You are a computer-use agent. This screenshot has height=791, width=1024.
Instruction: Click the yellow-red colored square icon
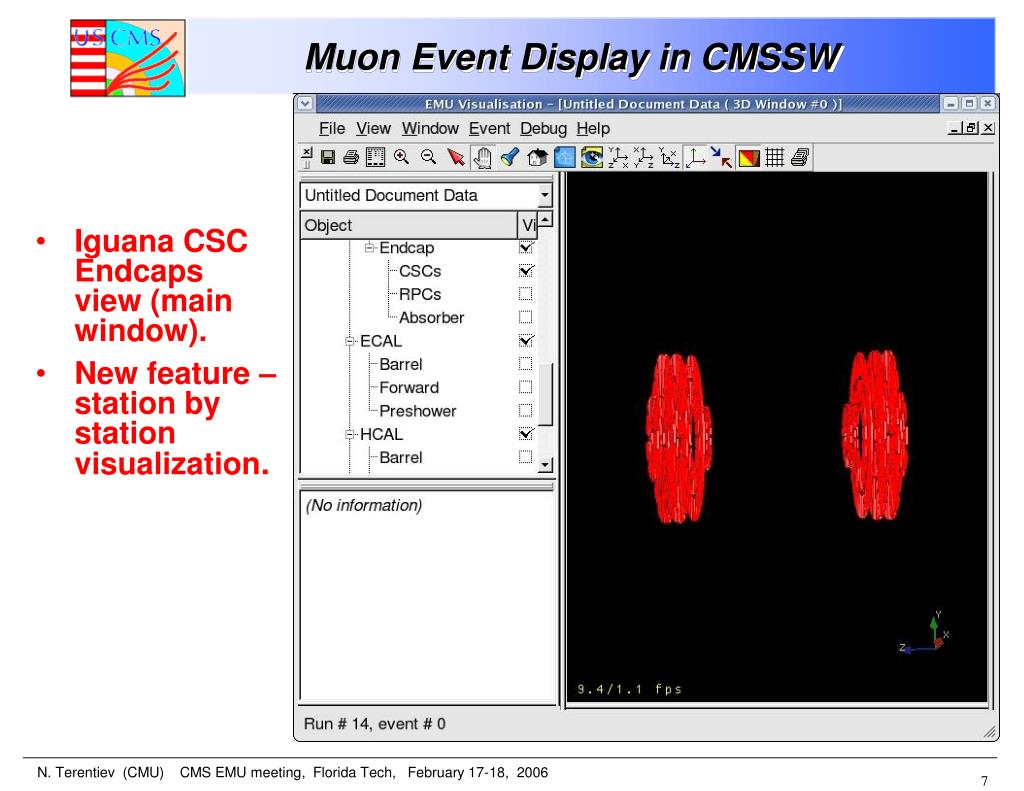pyautogui.click(x=748, y=158)
